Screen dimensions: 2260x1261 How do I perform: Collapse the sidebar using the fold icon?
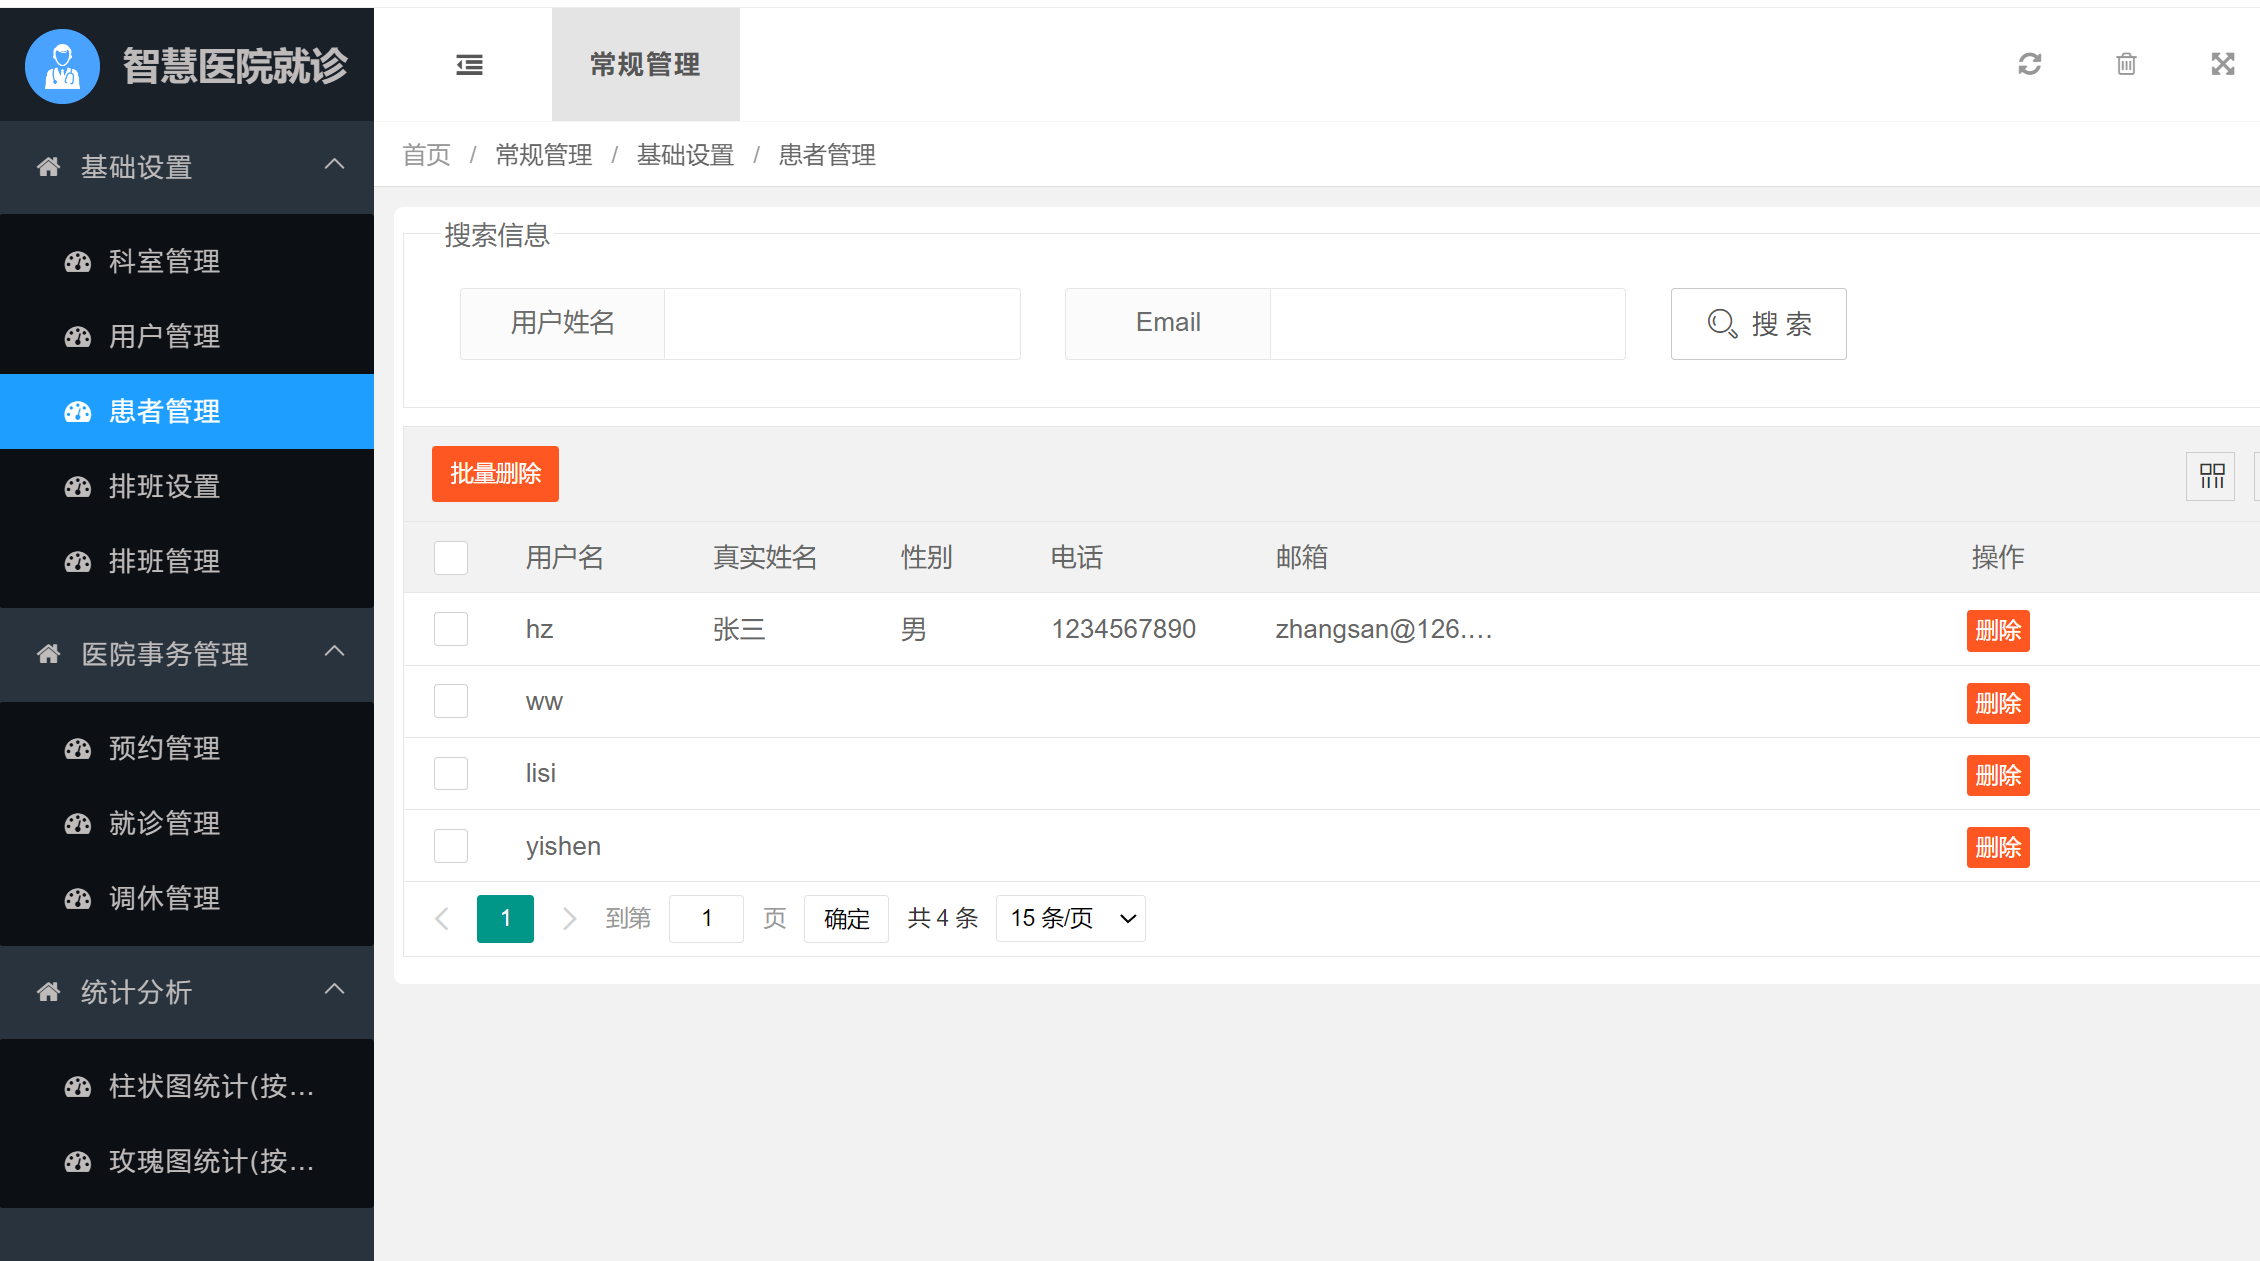pyautogui.click(x=469, y=64)
